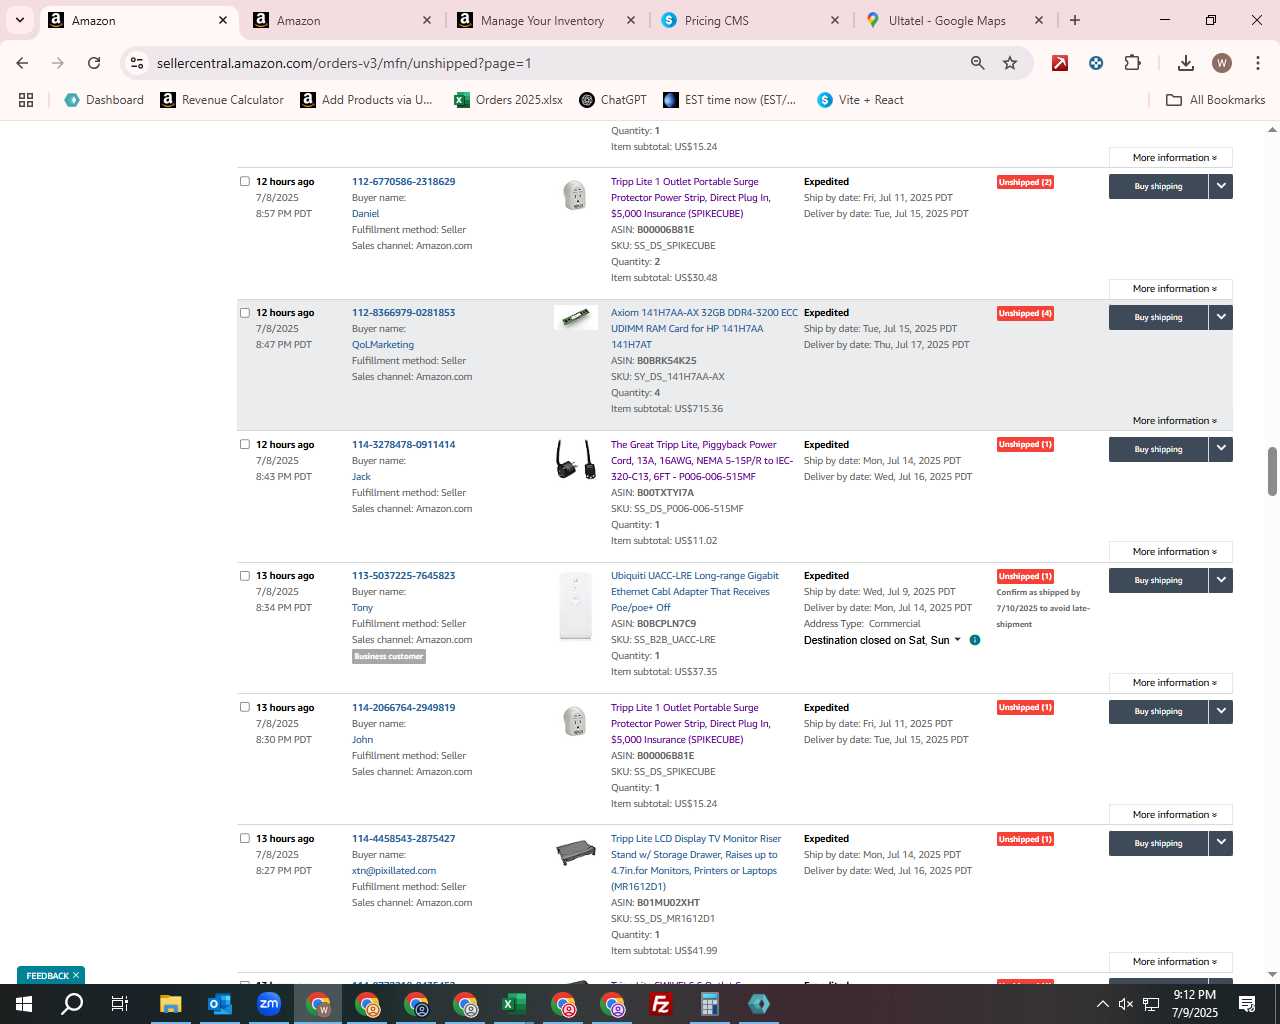Viewport: 1280px width, 1024px height.
Task: Open the Extensions puzzle-piece menu
Action: [1132, 63]
